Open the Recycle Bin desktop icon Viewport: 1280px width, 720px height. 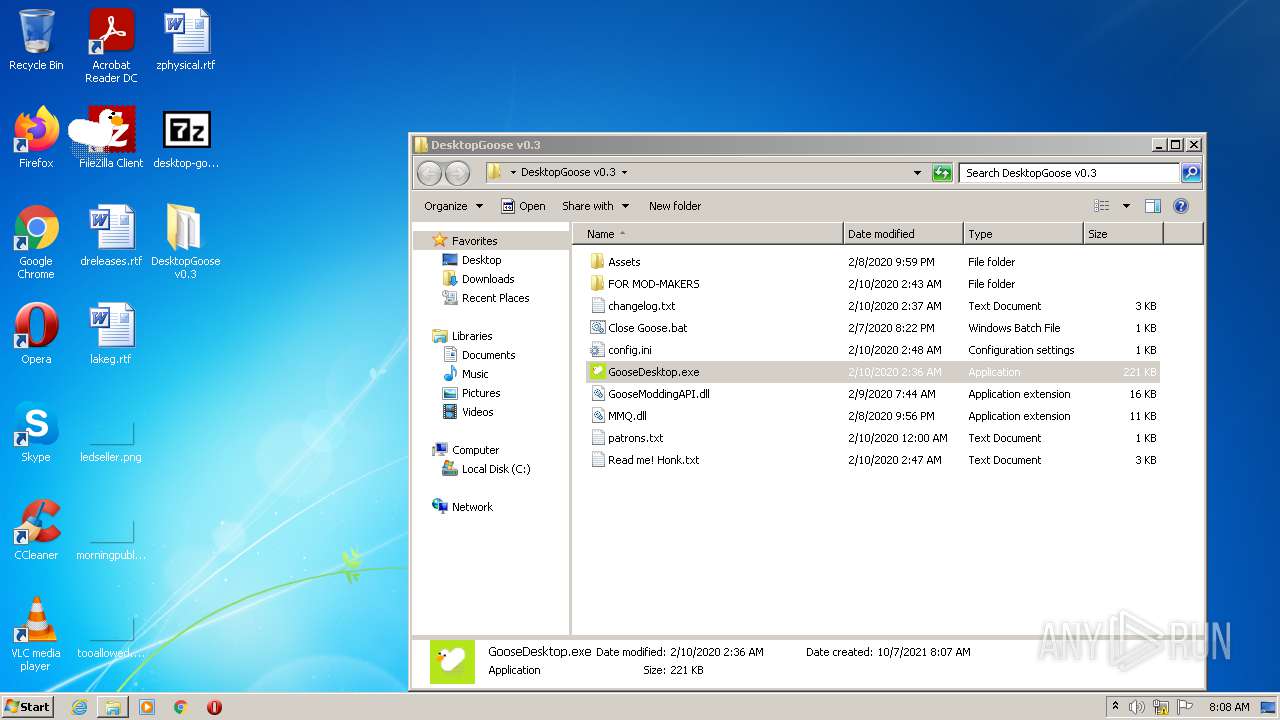(x=36, y=40)
